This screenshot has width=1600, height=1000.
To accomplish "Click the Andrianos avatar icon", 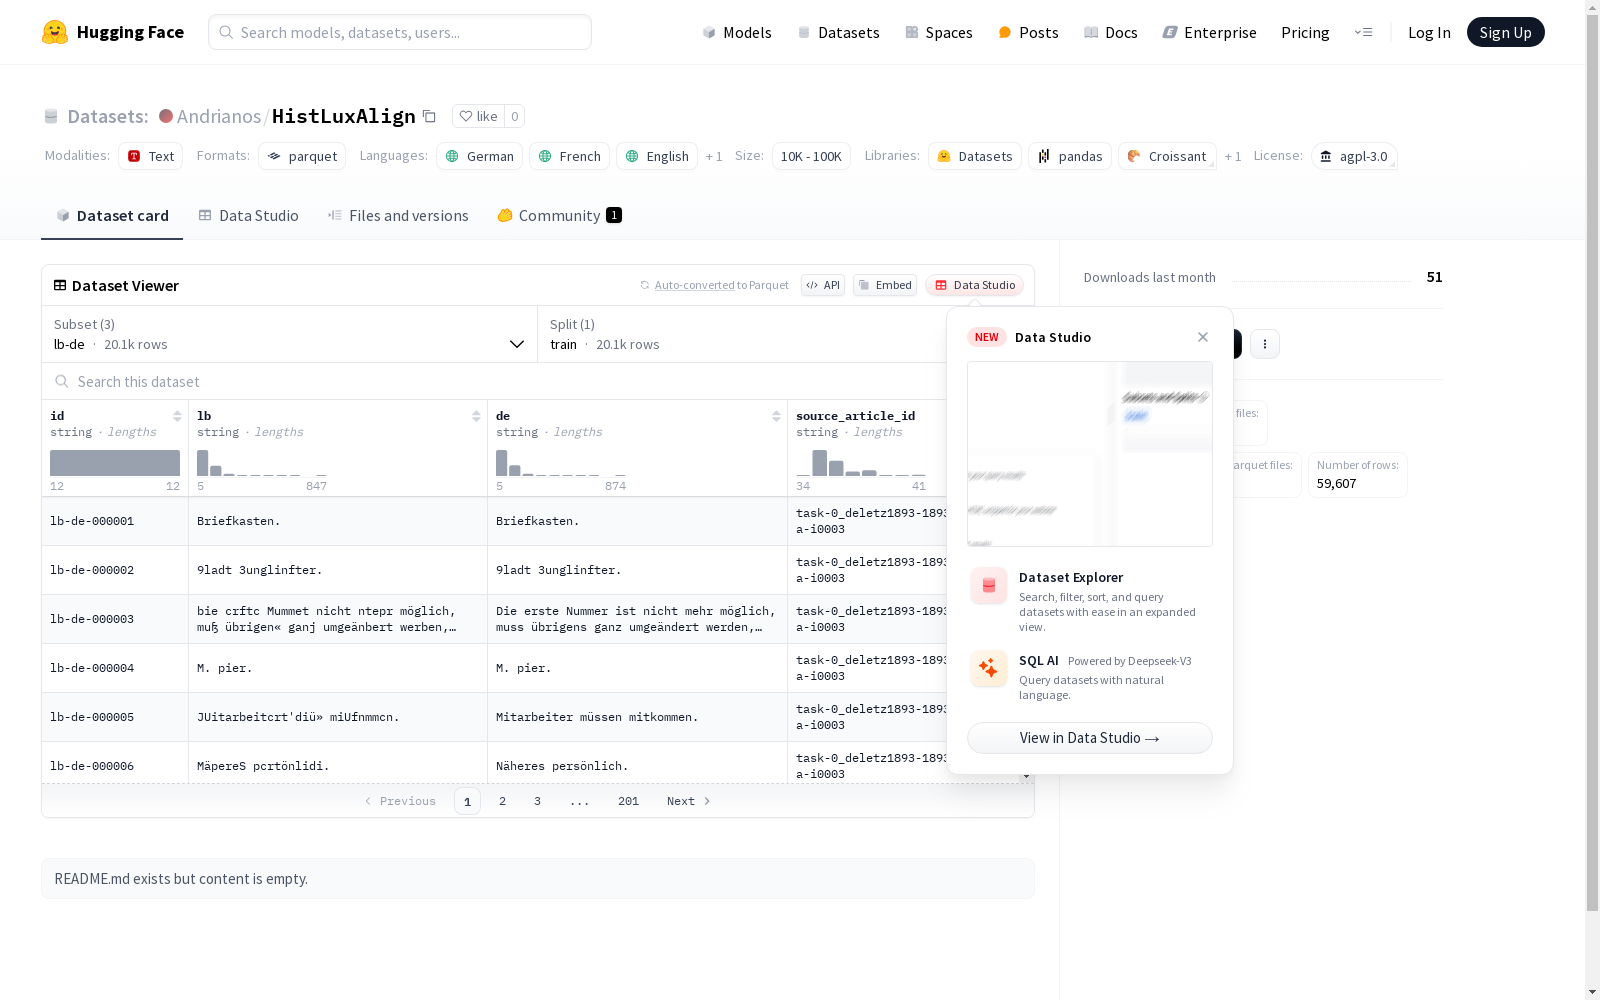I will 166,116.
